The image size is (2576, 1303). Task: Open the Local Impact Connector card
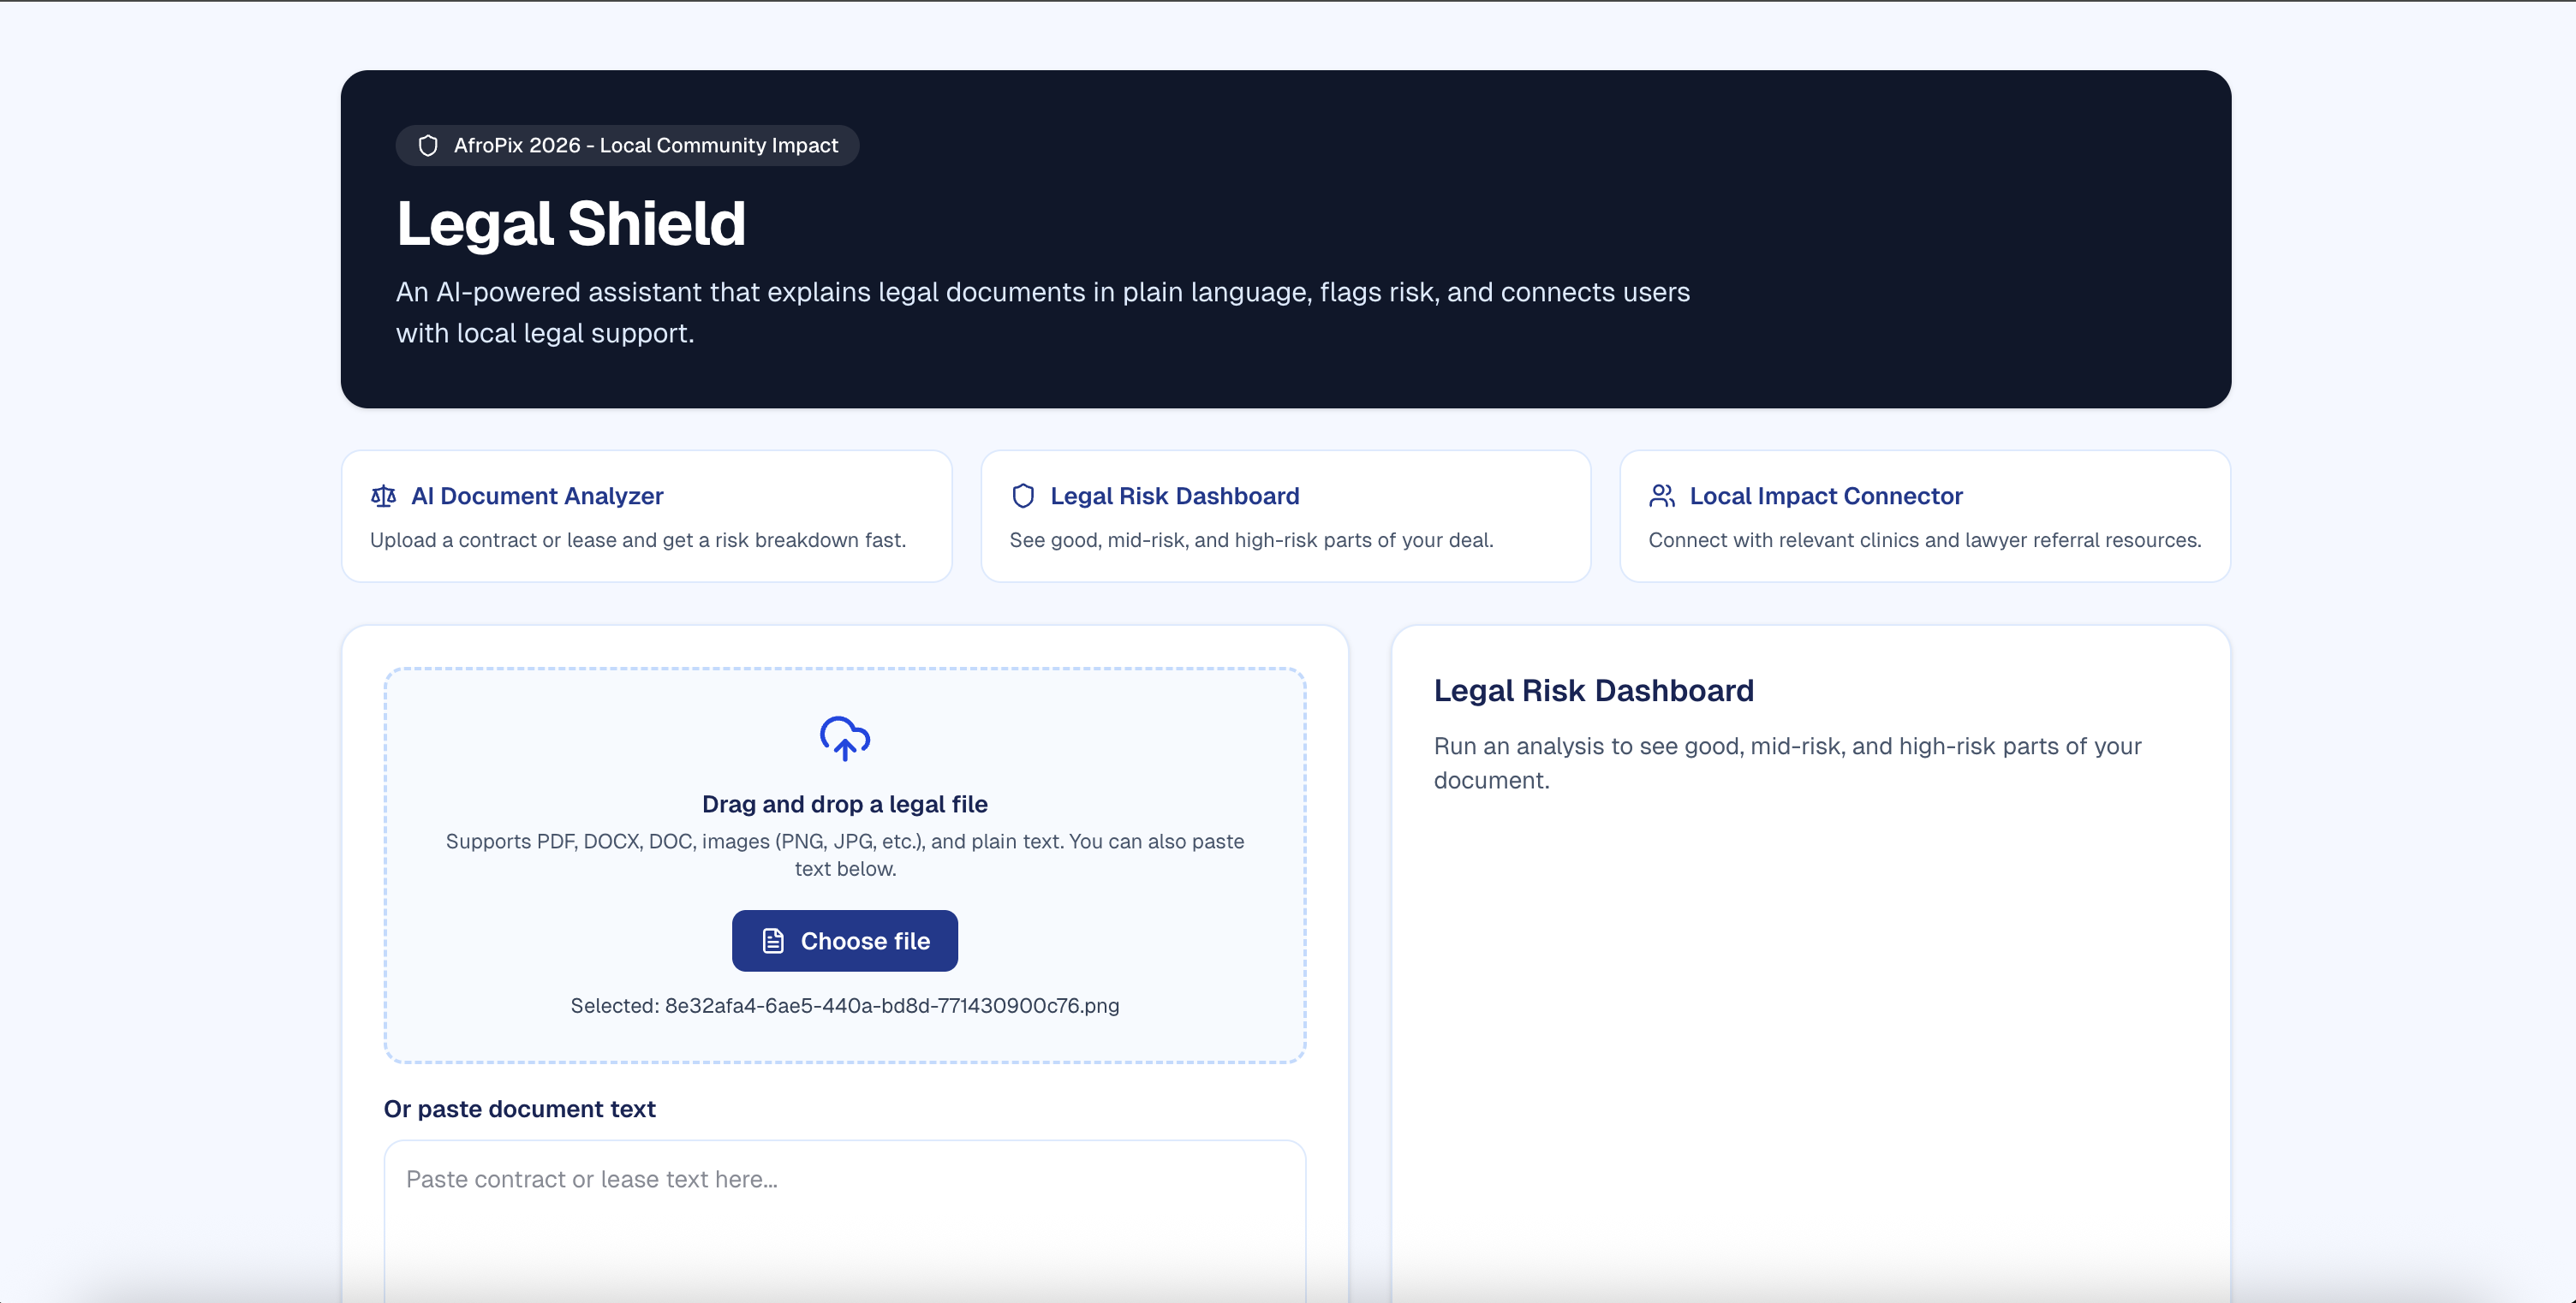click(1924, 516)
